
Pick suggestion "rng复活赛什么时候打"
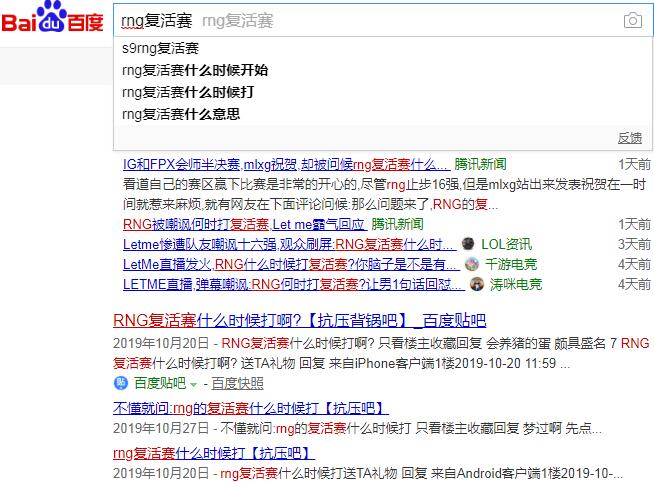point(188,92)
